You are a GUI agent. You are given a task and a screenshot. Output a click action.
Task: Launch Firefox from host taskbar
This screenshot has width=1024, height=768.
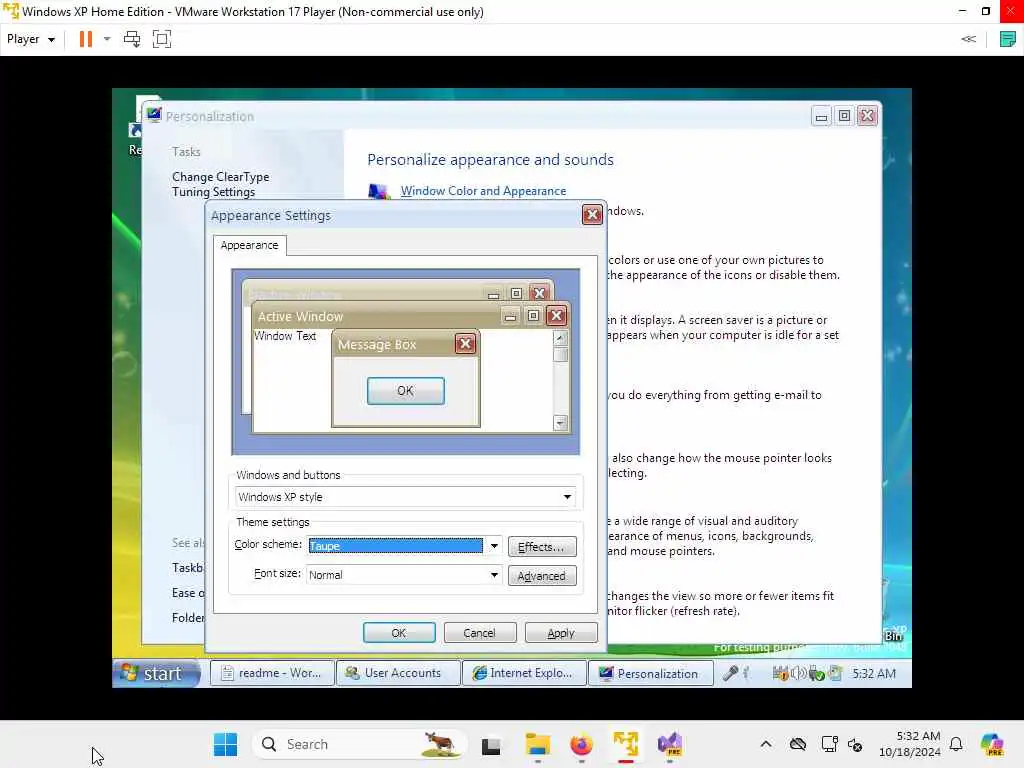[581, 744]
